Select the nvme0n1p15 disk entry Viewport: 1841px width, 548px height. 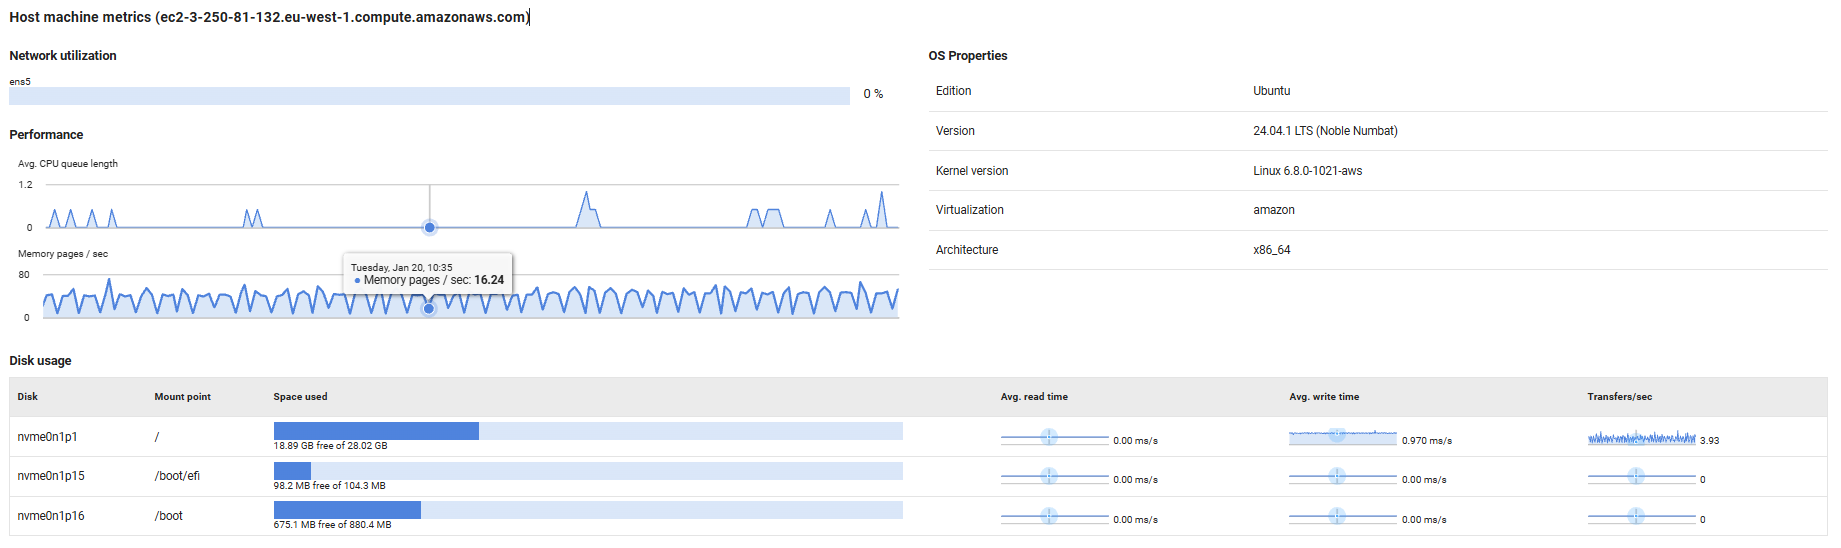(51, 476)
